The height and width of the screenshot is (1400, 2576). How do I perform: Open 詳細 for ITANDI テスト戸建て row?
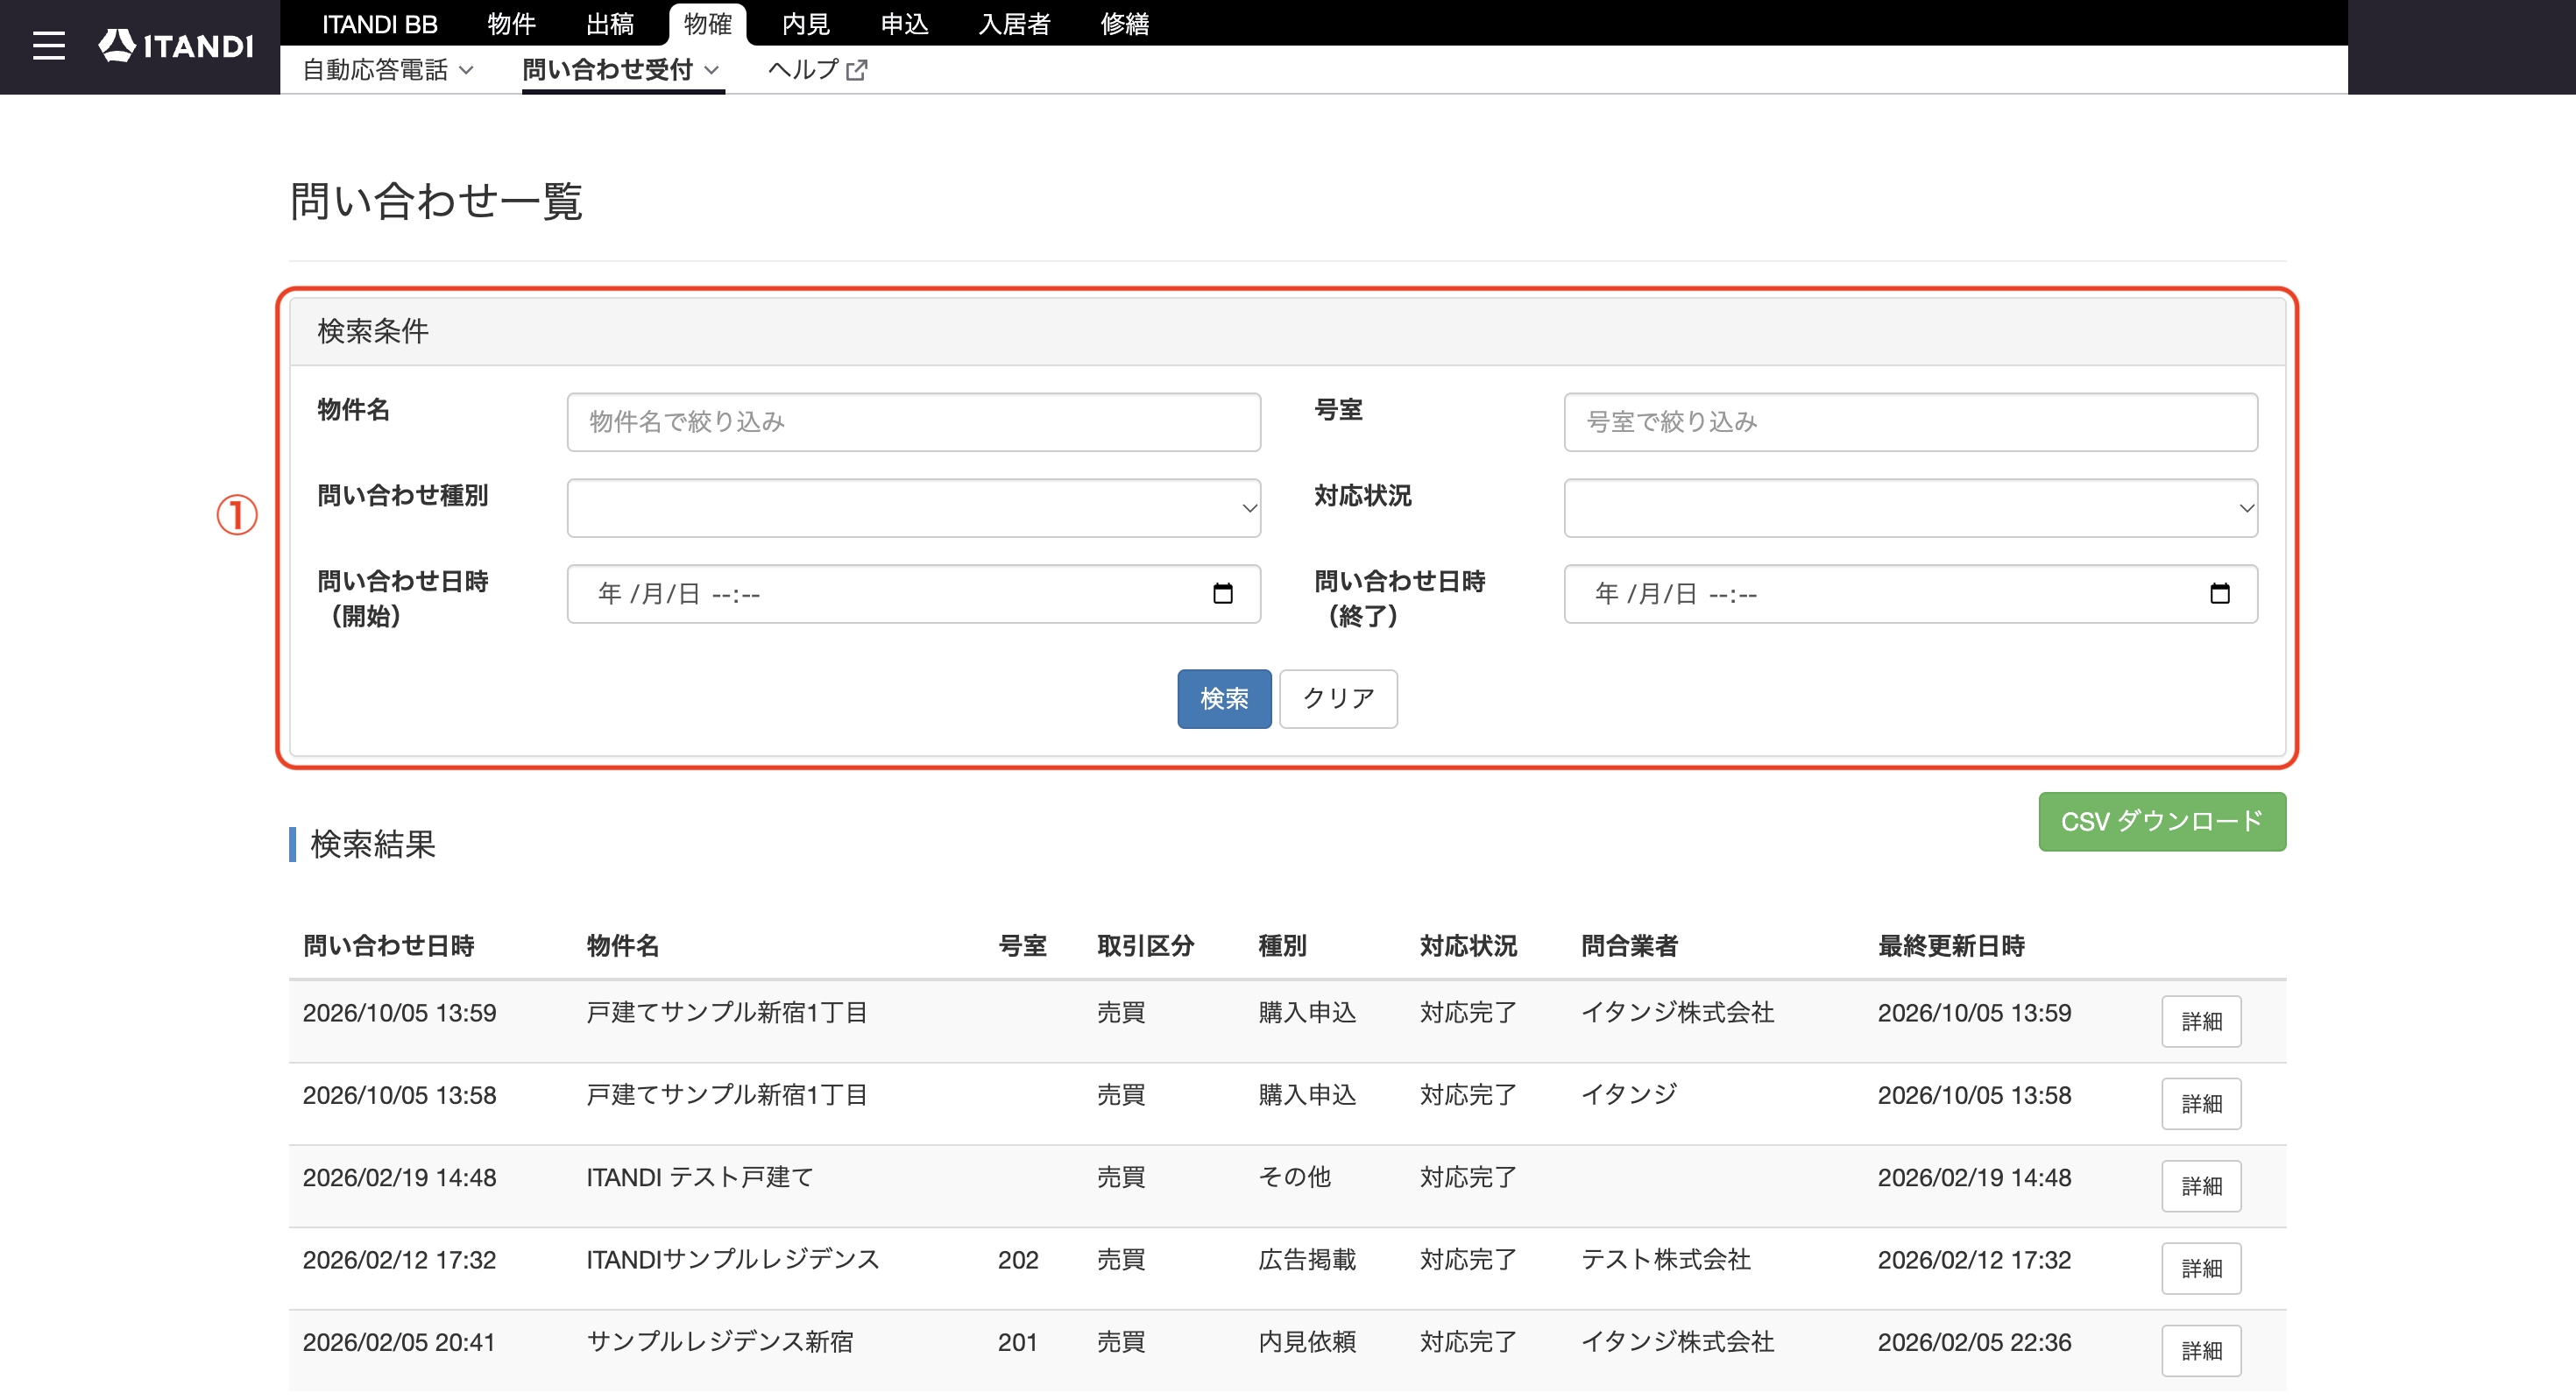[x=2201, y=1186]
